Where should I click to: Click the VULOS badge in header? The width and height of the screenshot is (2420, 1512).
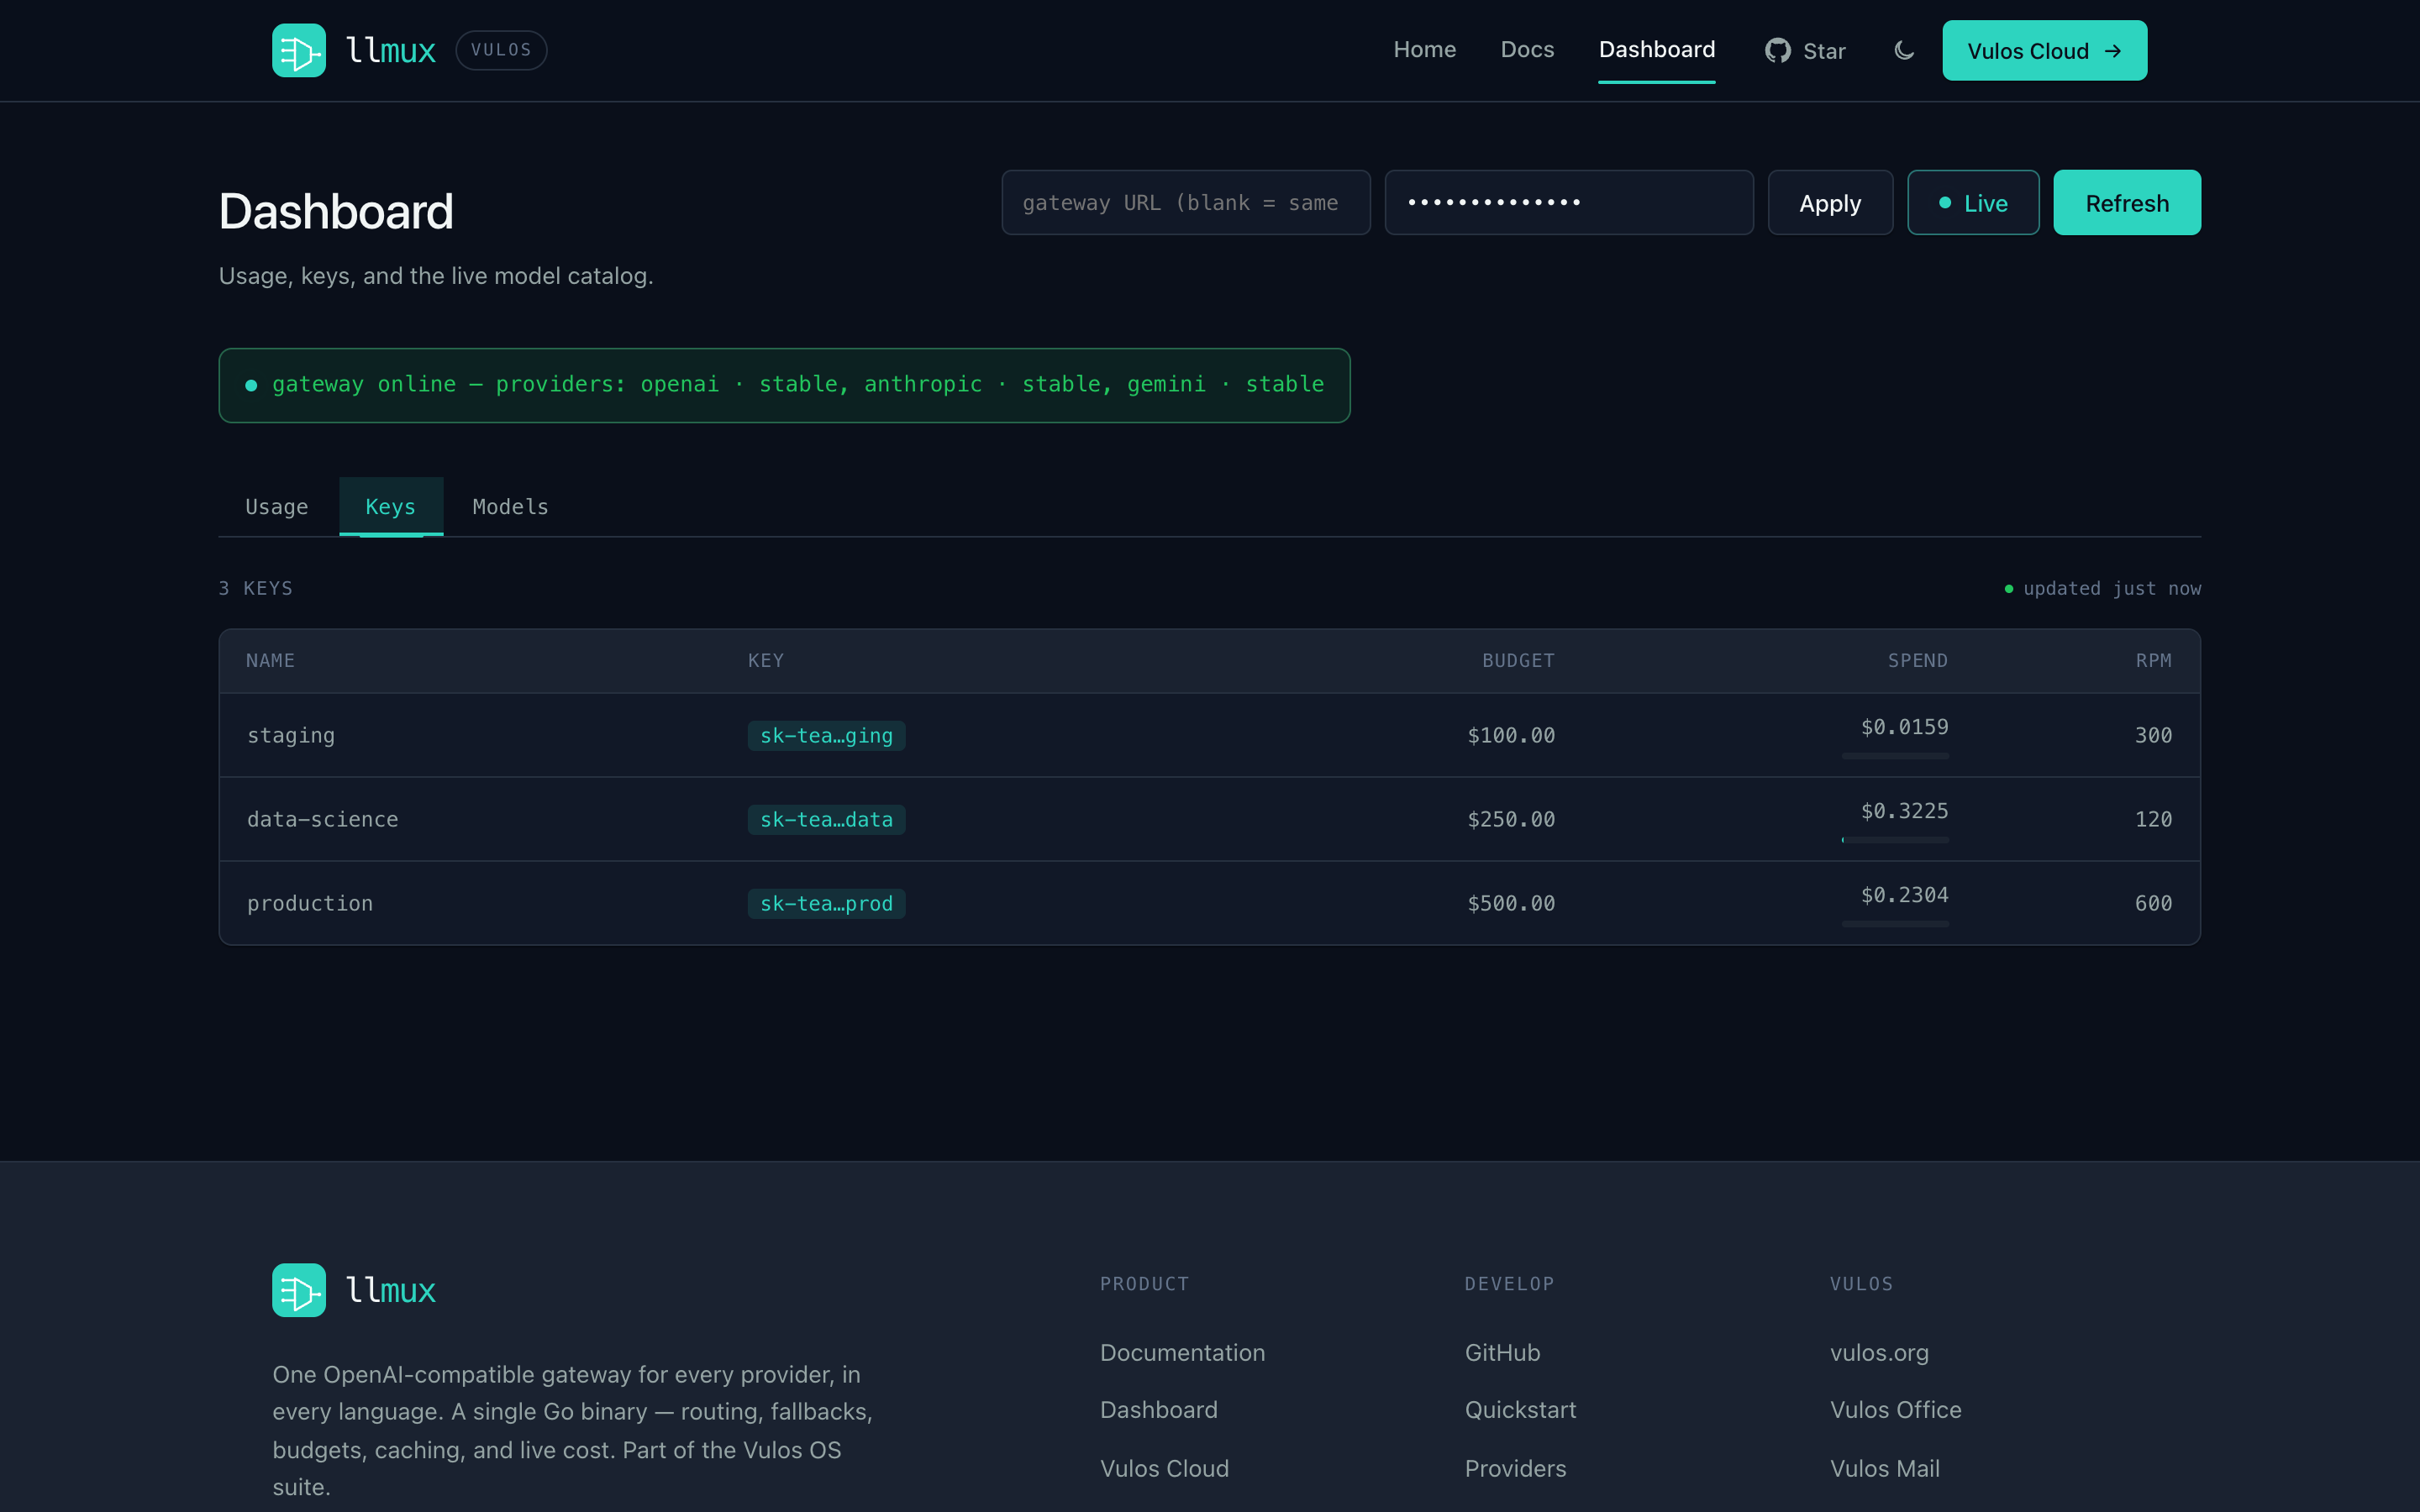[x=501, y=50]
